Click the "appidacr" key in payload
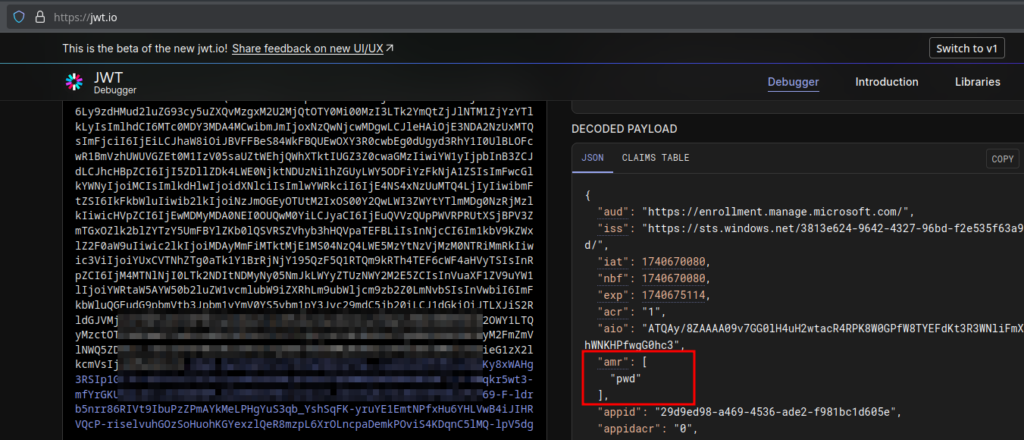 click(628, 429)
